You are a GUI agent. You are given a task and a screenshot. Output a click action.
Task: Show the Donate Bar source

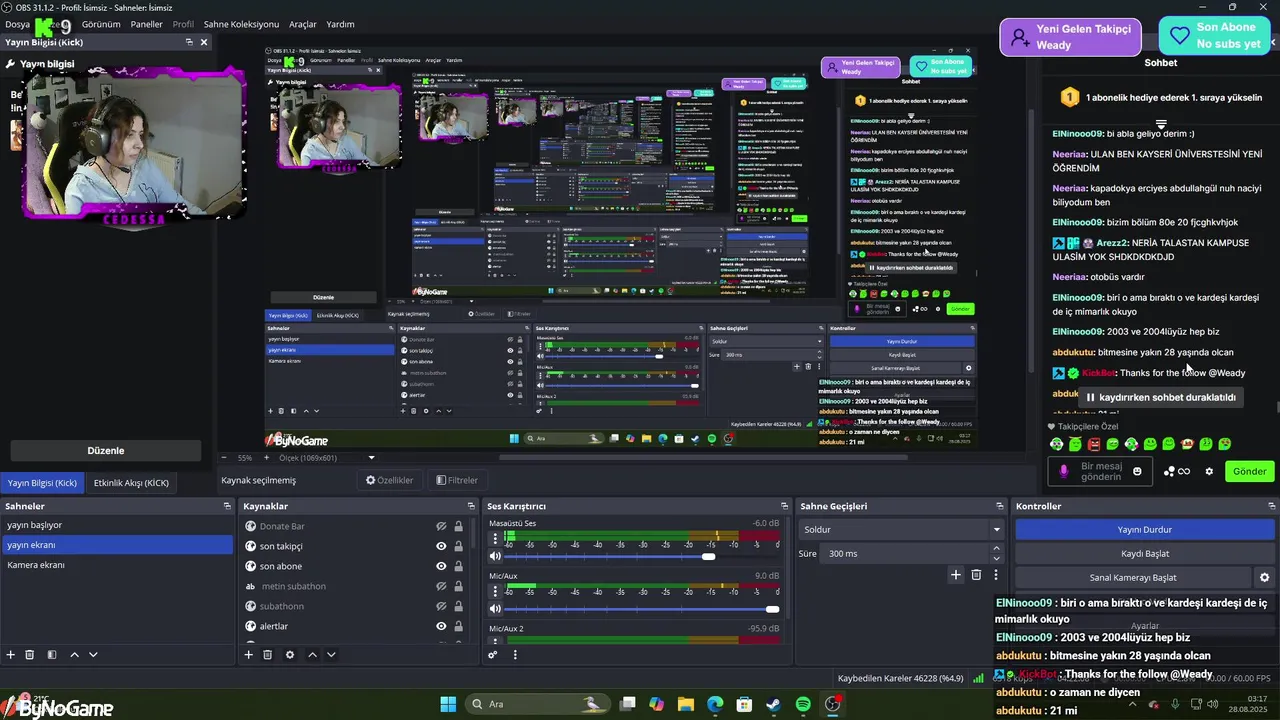point(441,526)
